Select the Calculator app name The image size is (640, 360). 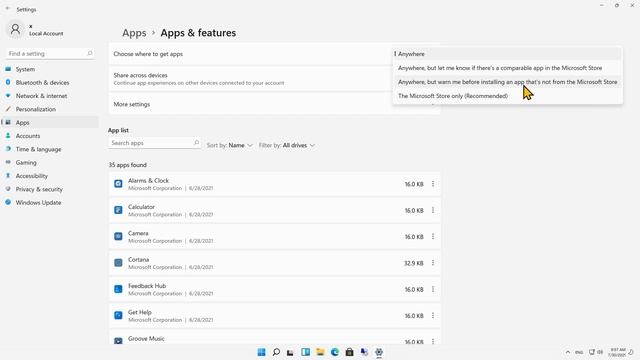141,207
